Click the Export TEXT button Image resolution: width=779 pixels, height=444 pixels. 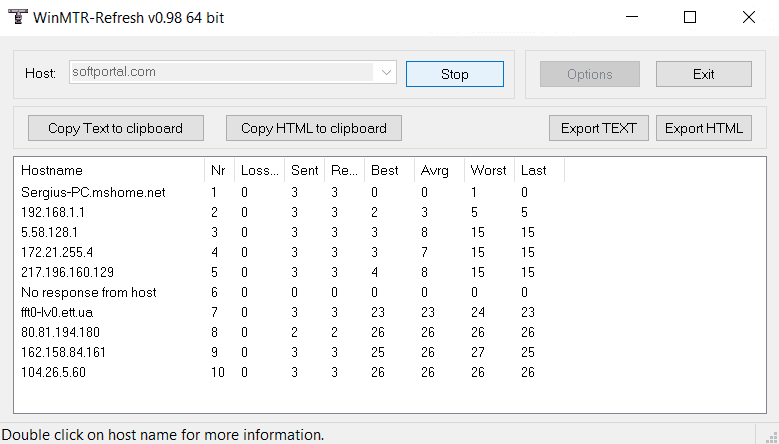pos(599,128)
